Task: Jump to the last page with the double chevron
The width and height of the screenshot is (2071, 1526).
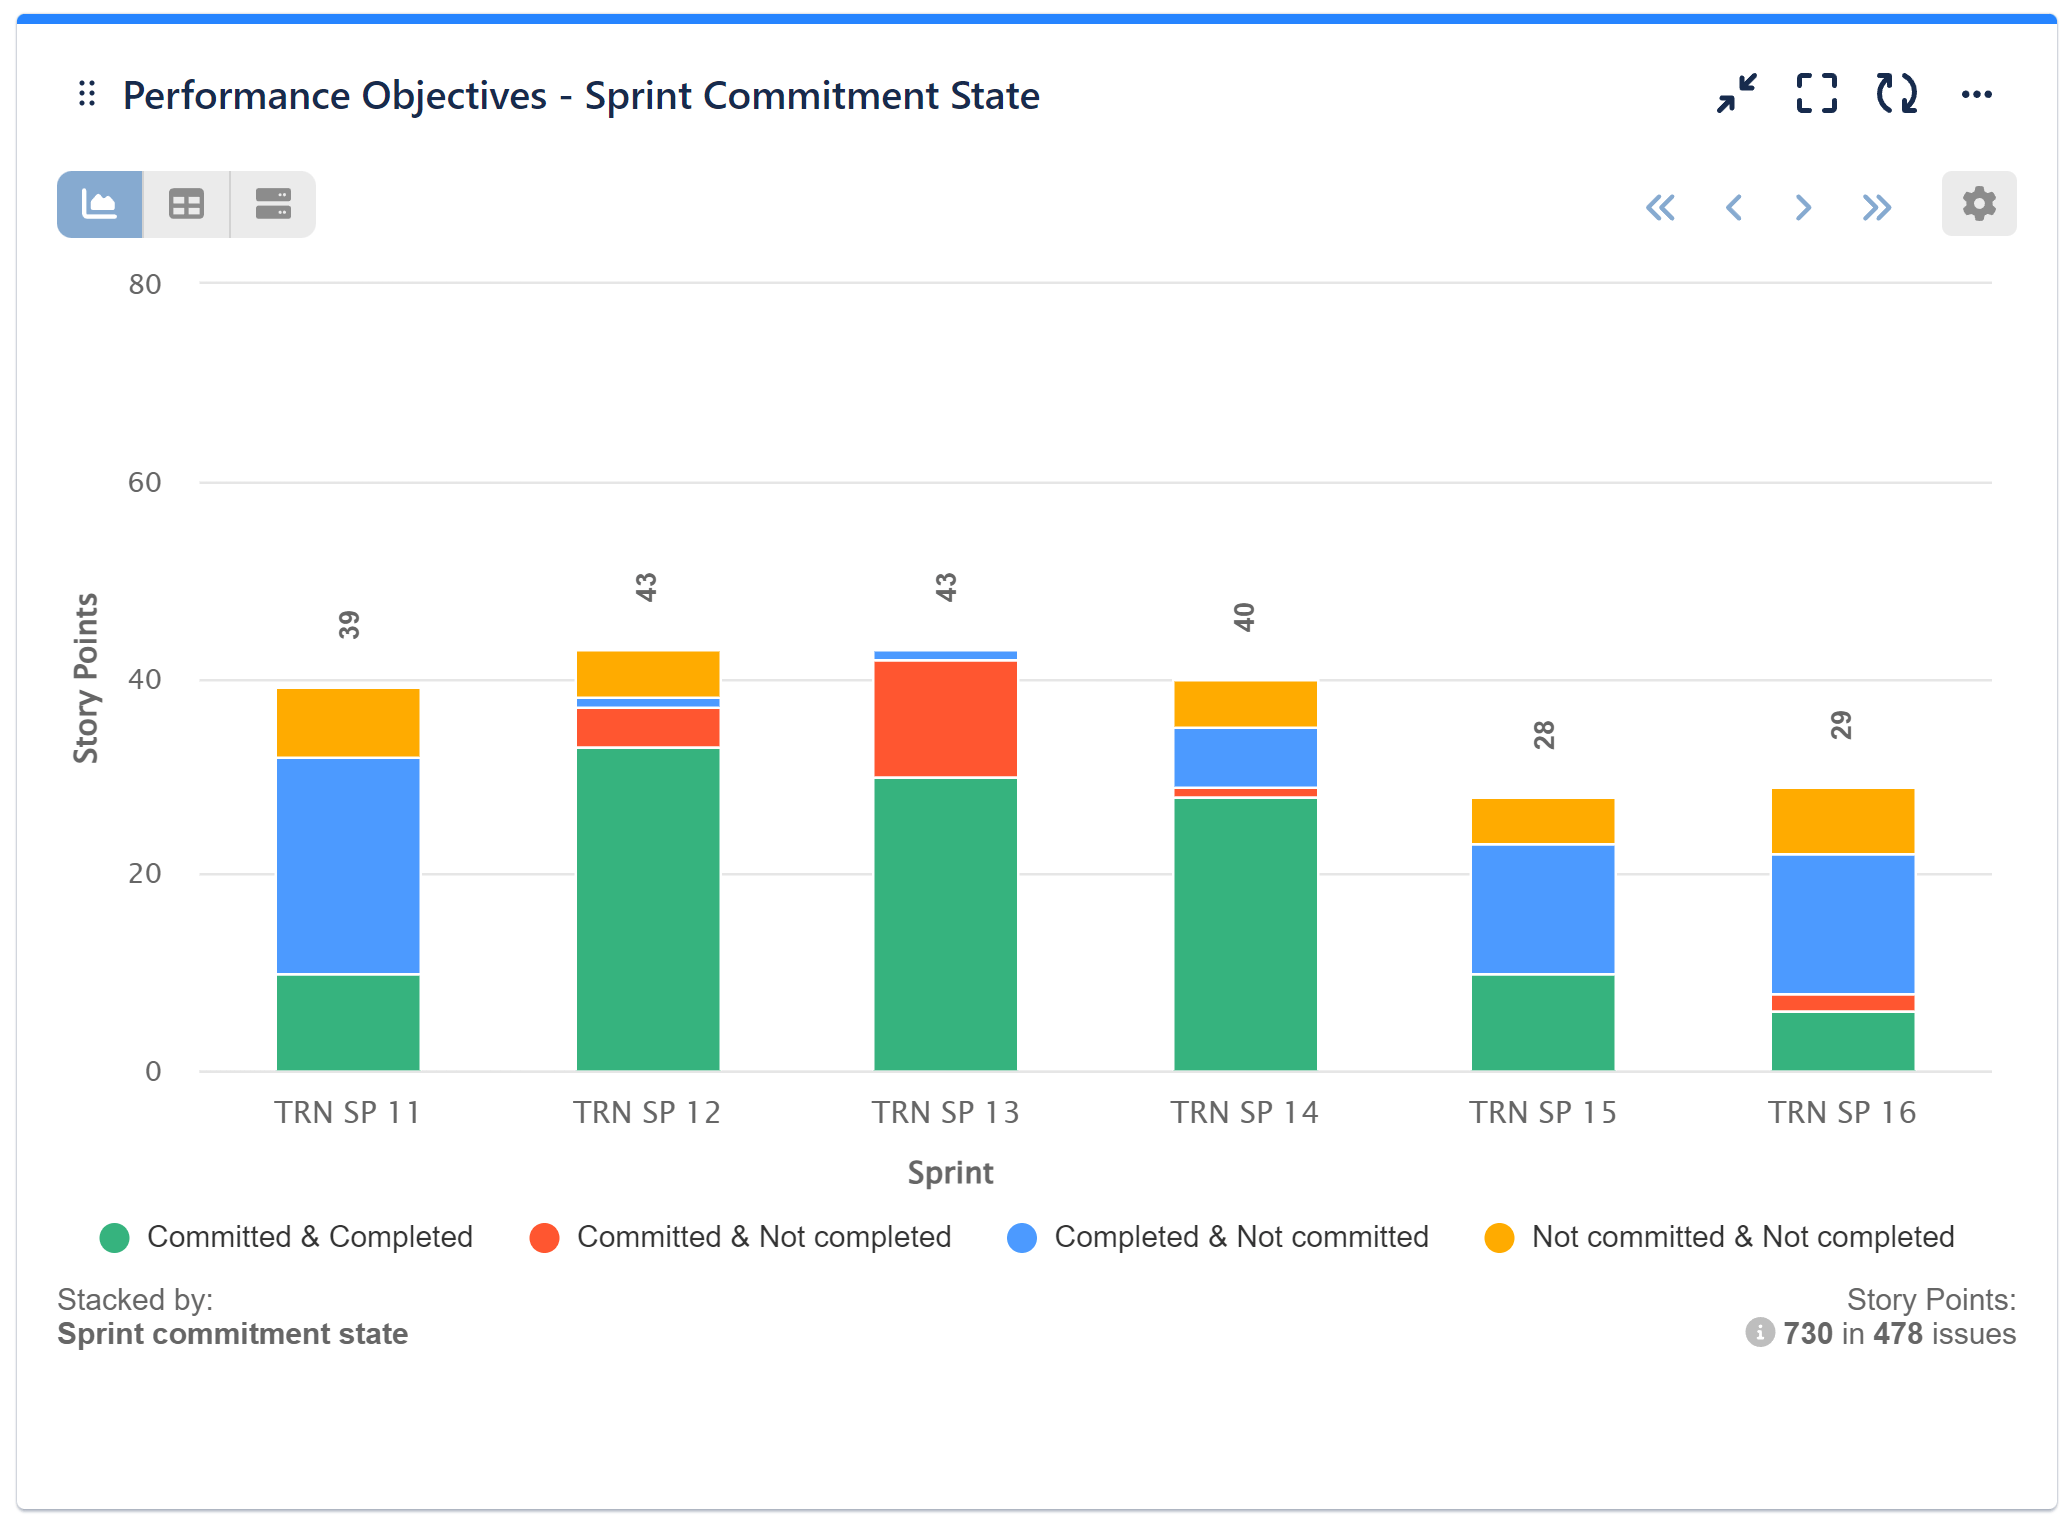Action: tap(1877, 207)
